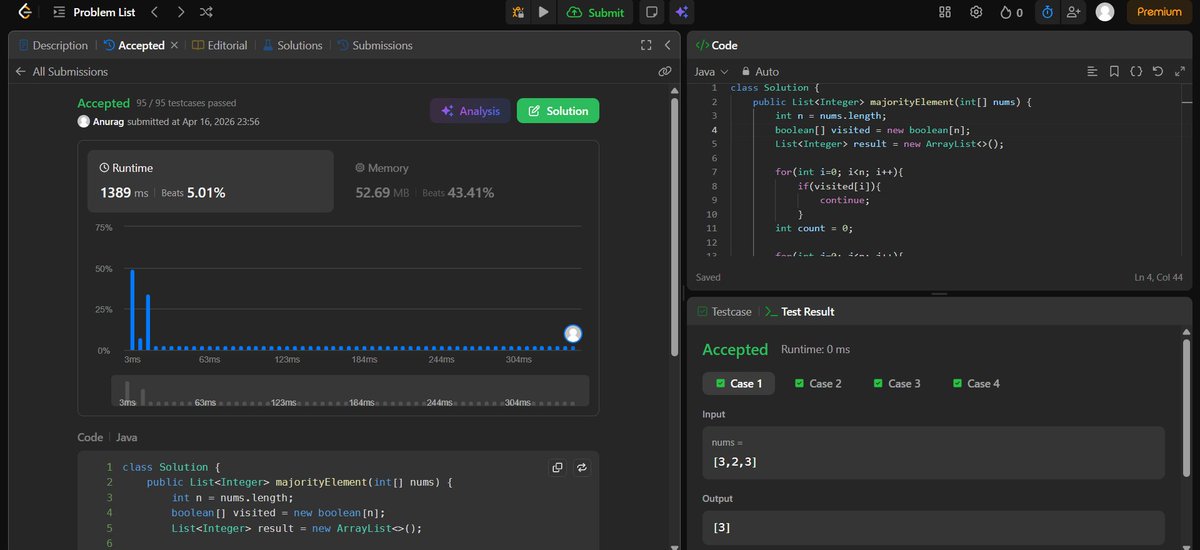Go to next problem chevron
Viewport: 1200px width, 550px height.
pos(180,12)
